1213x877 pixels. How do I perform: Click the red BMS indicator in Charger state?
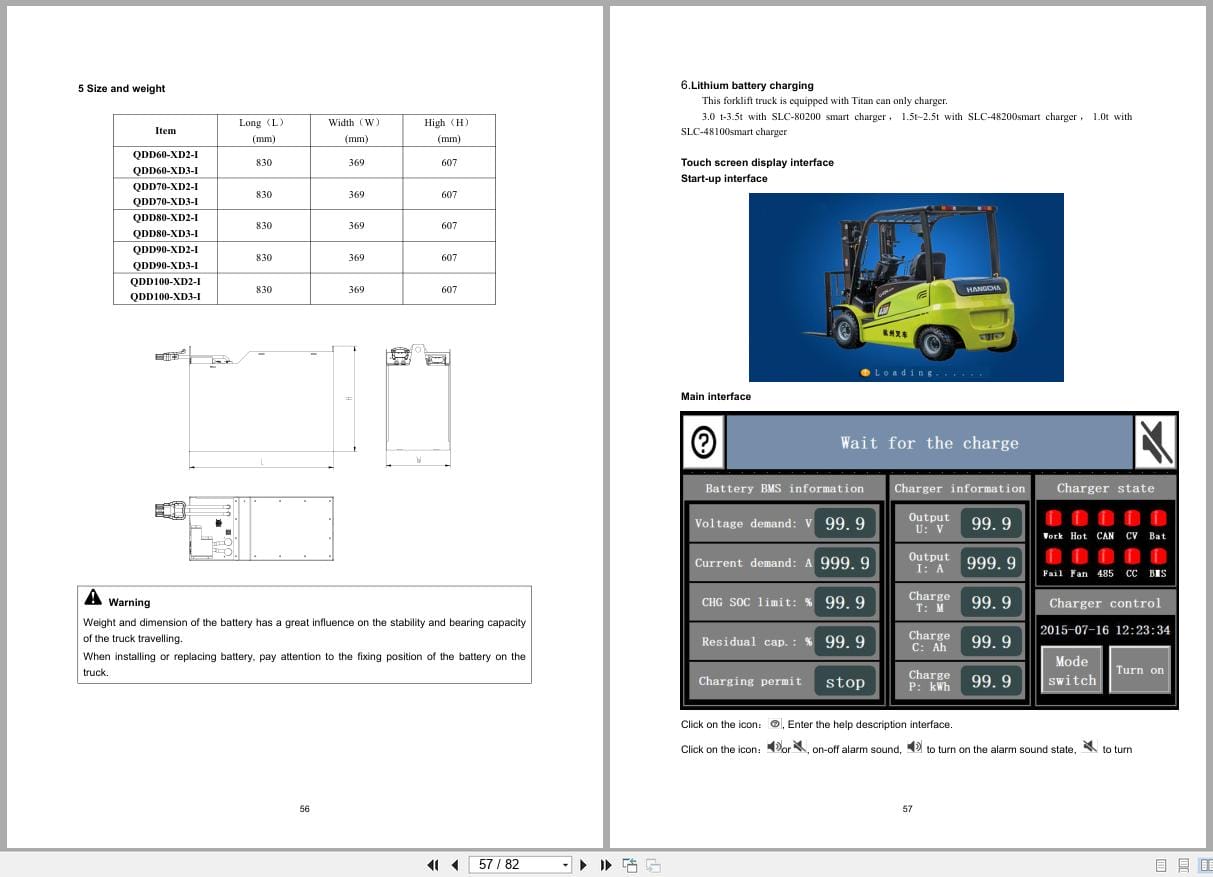tap(1157, 556)
